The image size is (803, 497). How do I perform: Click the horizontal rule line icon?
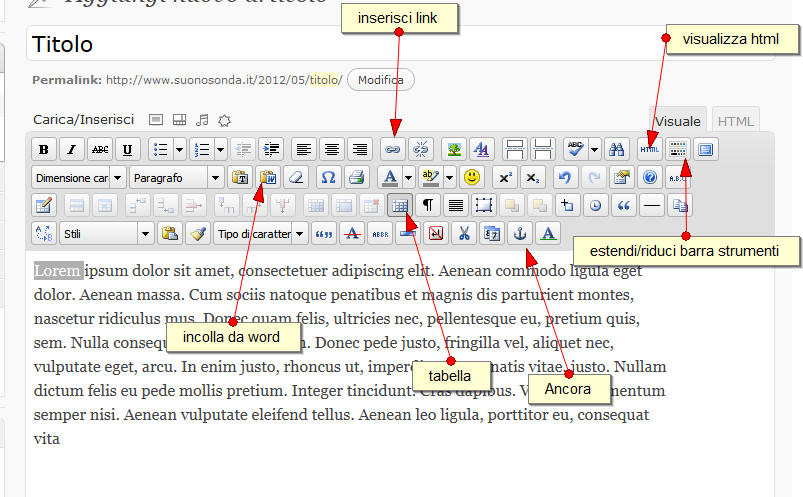coord(651,206)
